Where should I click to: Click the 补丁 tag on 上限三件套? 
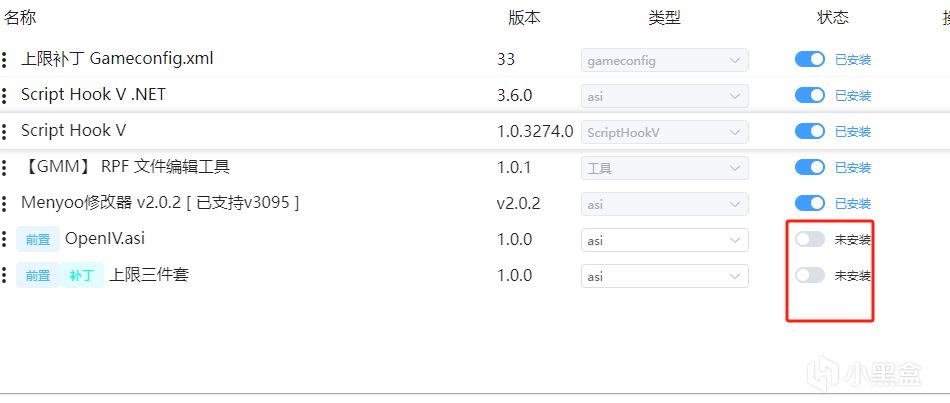coord(82,275)
